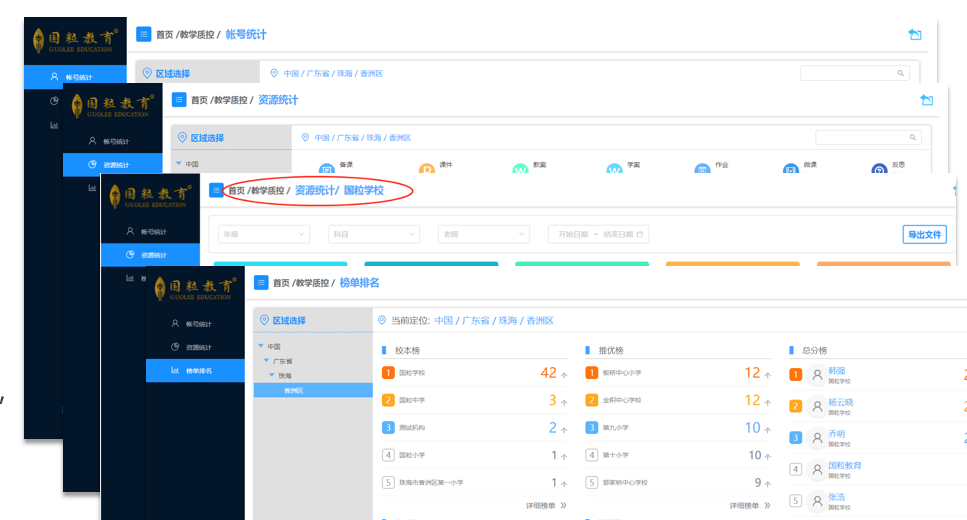Screen dimensions: 967x520
Task: Click the back arrow icon in the 资源统计 window
Action: click(x=926, y=100)
